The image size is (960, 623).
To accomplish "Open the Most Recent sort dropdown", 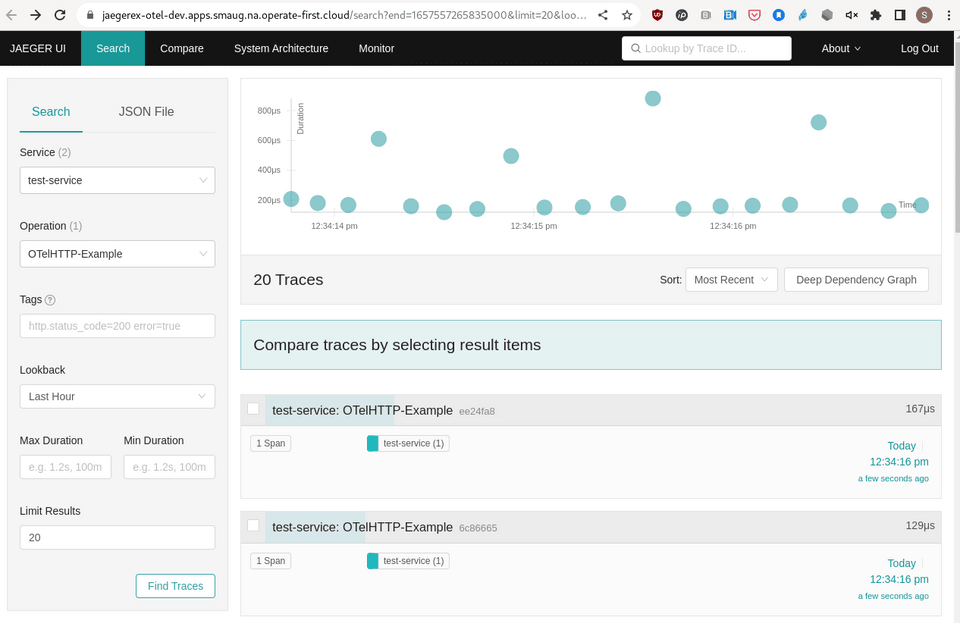I will coord(731,279).
